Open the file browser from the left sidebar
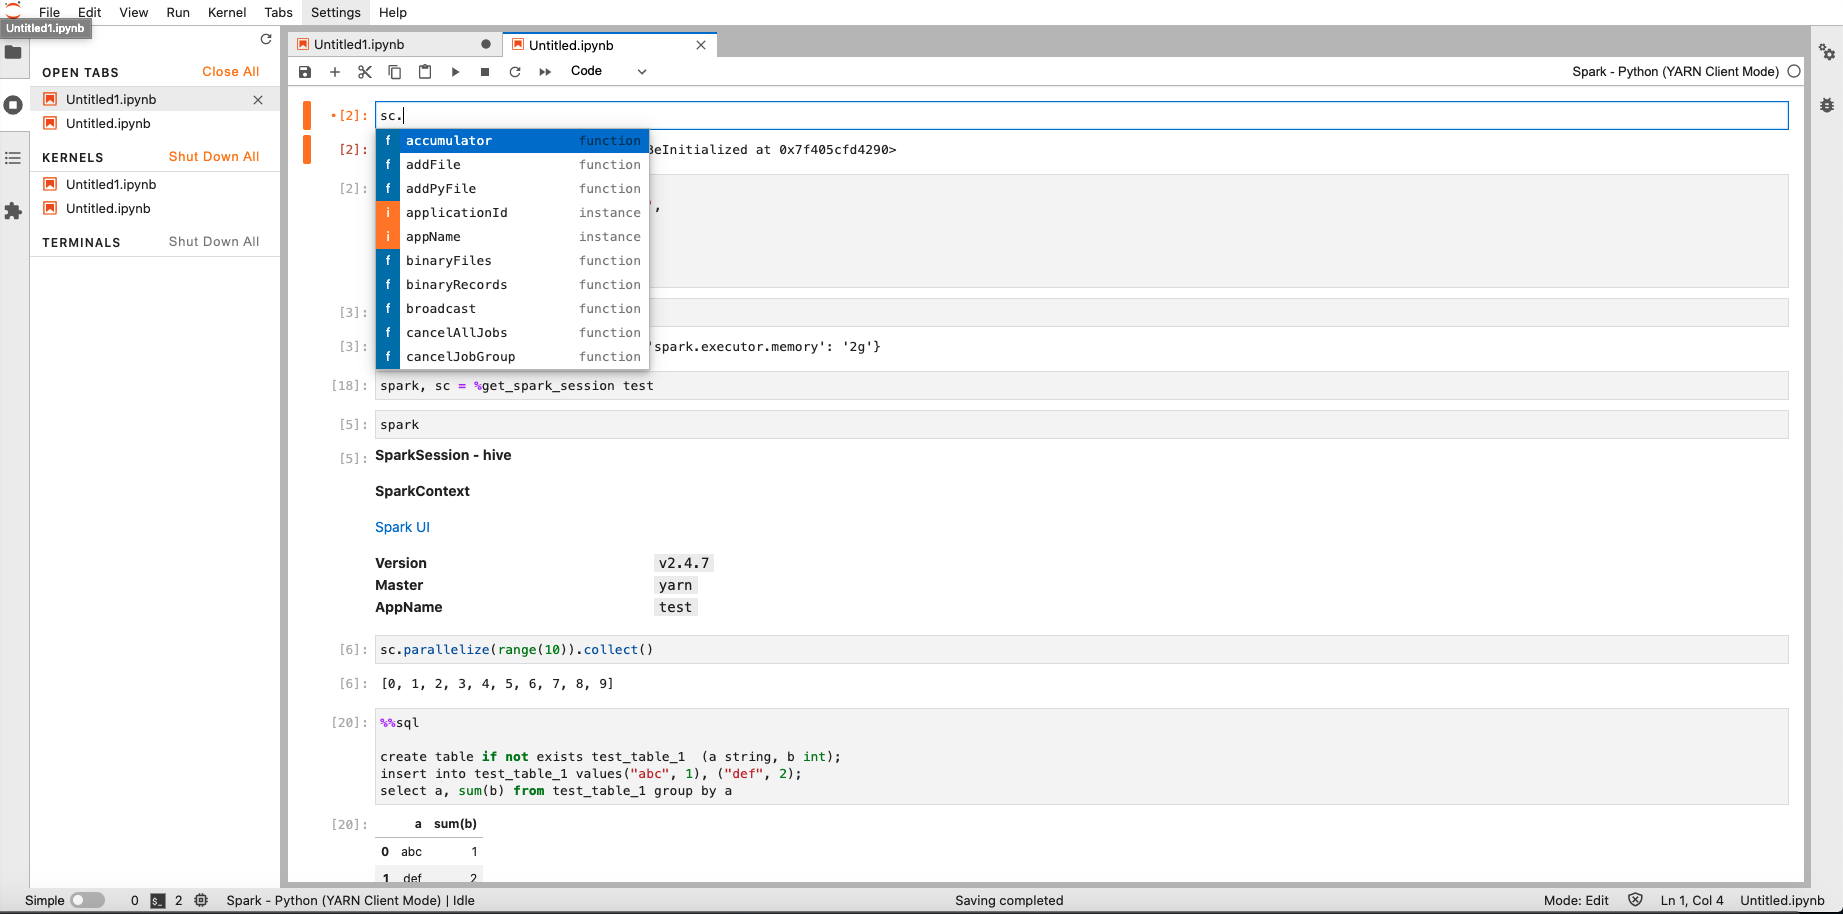The image size is (1843, 914). [x=14, y=52]
